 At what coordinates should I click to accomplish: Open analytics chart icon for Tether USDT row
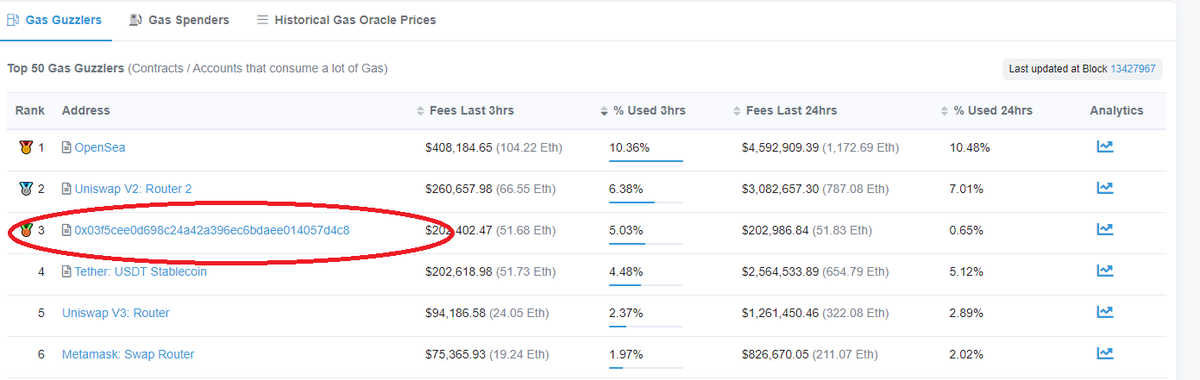(1105, 271)
